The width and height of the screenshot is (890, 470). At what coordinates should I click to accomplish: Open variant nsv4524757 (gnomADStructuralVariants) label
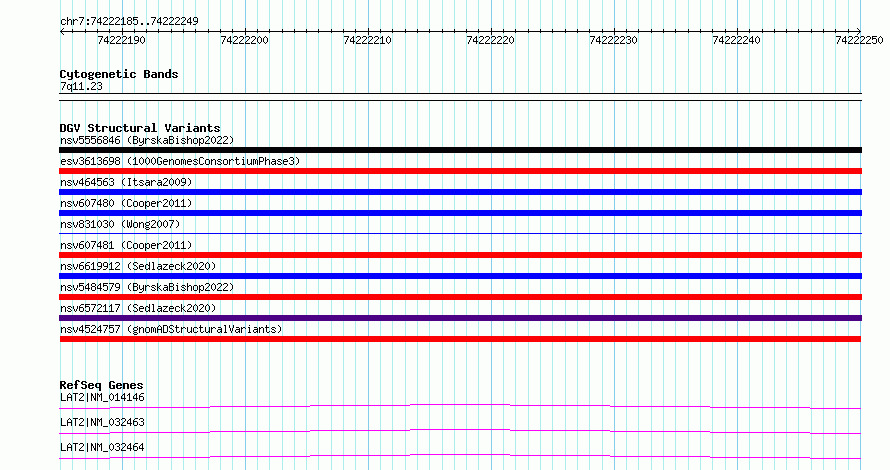[171, 329]
